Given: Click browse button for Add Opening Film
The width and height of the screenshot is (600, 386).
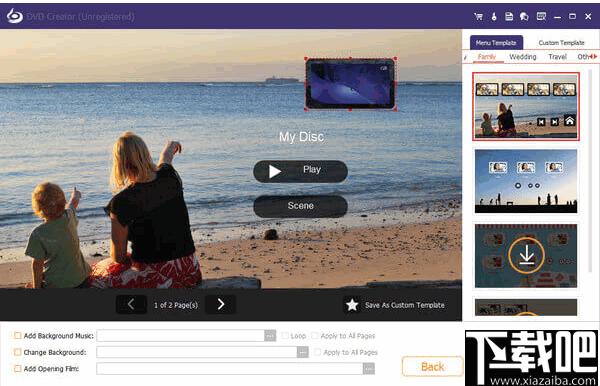Looking at the screenshot, I should [368, 368].
